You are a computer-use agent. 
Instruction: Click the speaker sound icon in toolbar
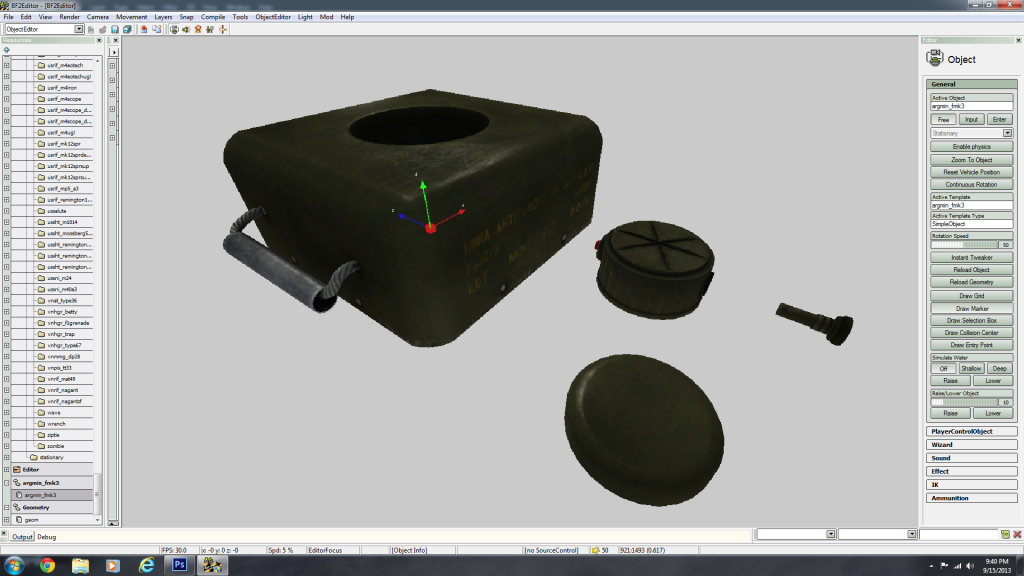point(187,29)
